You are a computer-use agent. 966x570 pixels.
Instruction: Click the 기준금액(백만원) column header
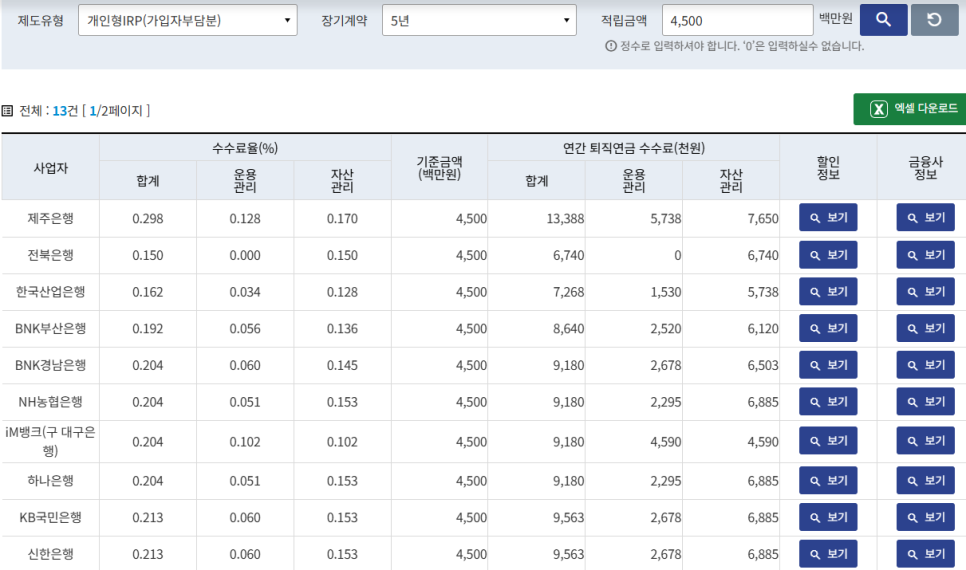click(x=439, y=168)
